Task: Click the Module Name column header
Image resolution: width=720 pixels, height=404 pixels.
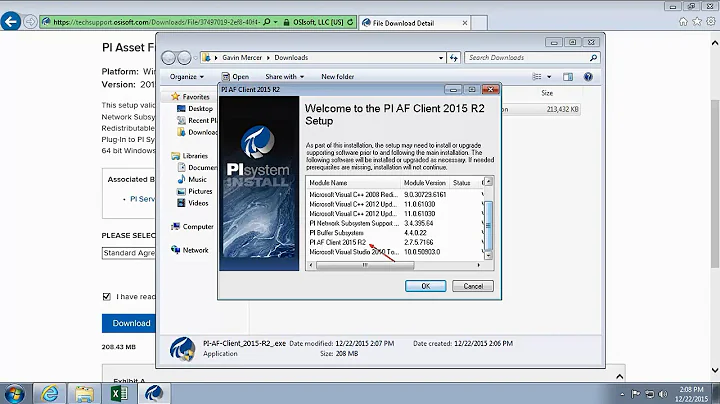Action: pos(354,183)
